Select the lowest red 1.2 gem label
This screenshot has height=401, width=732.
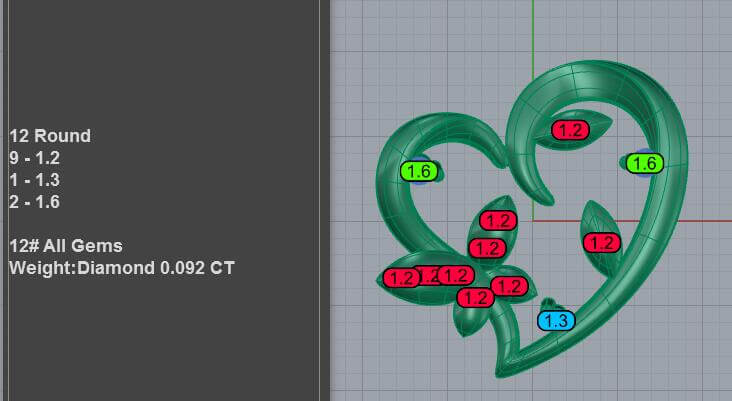point(475,297)
